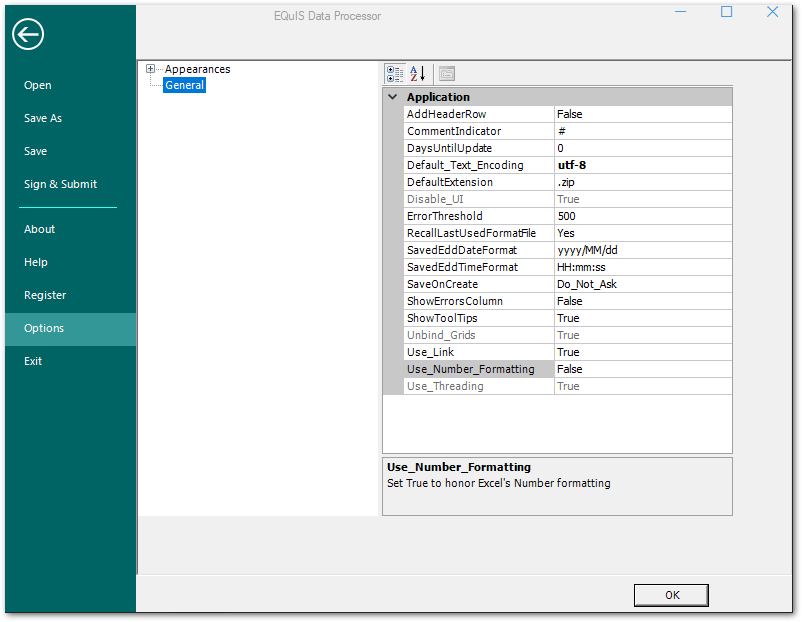Select the ShowErrorsColumn property name
Viewport: 802px width, 622px height.
click(x=478, y=301)
